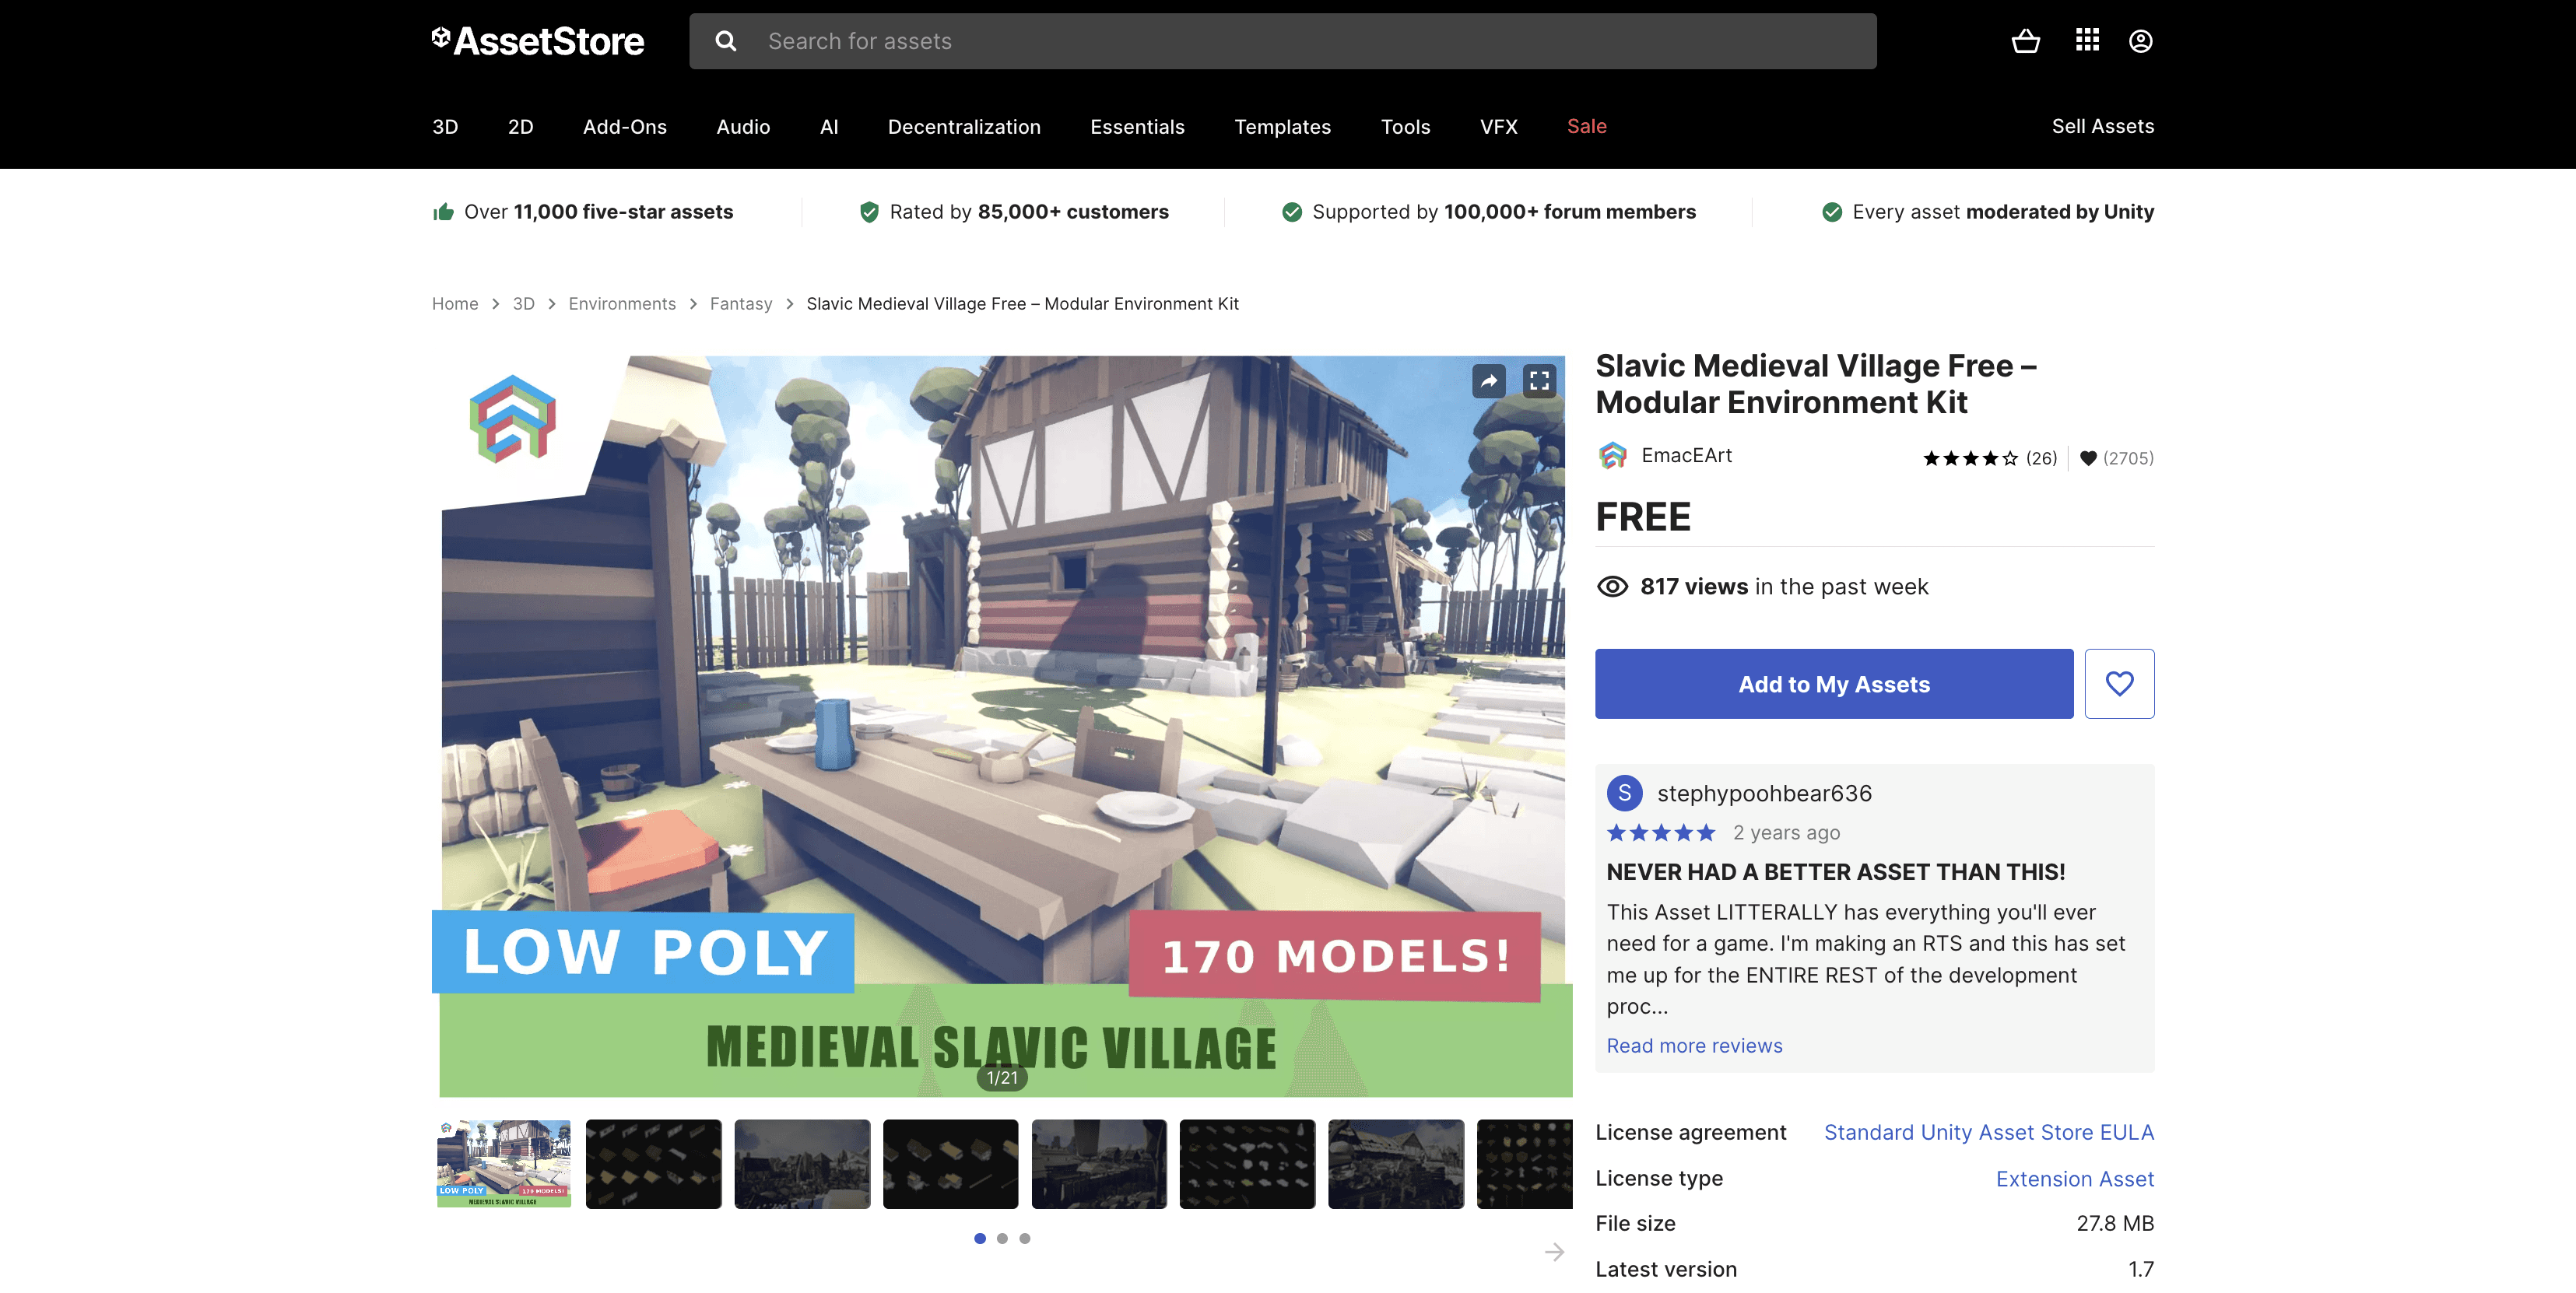Open the Essentials menu
Image resolution: width=2576 pixels, height=1293 pixels.
click(x=1137, y=127)
